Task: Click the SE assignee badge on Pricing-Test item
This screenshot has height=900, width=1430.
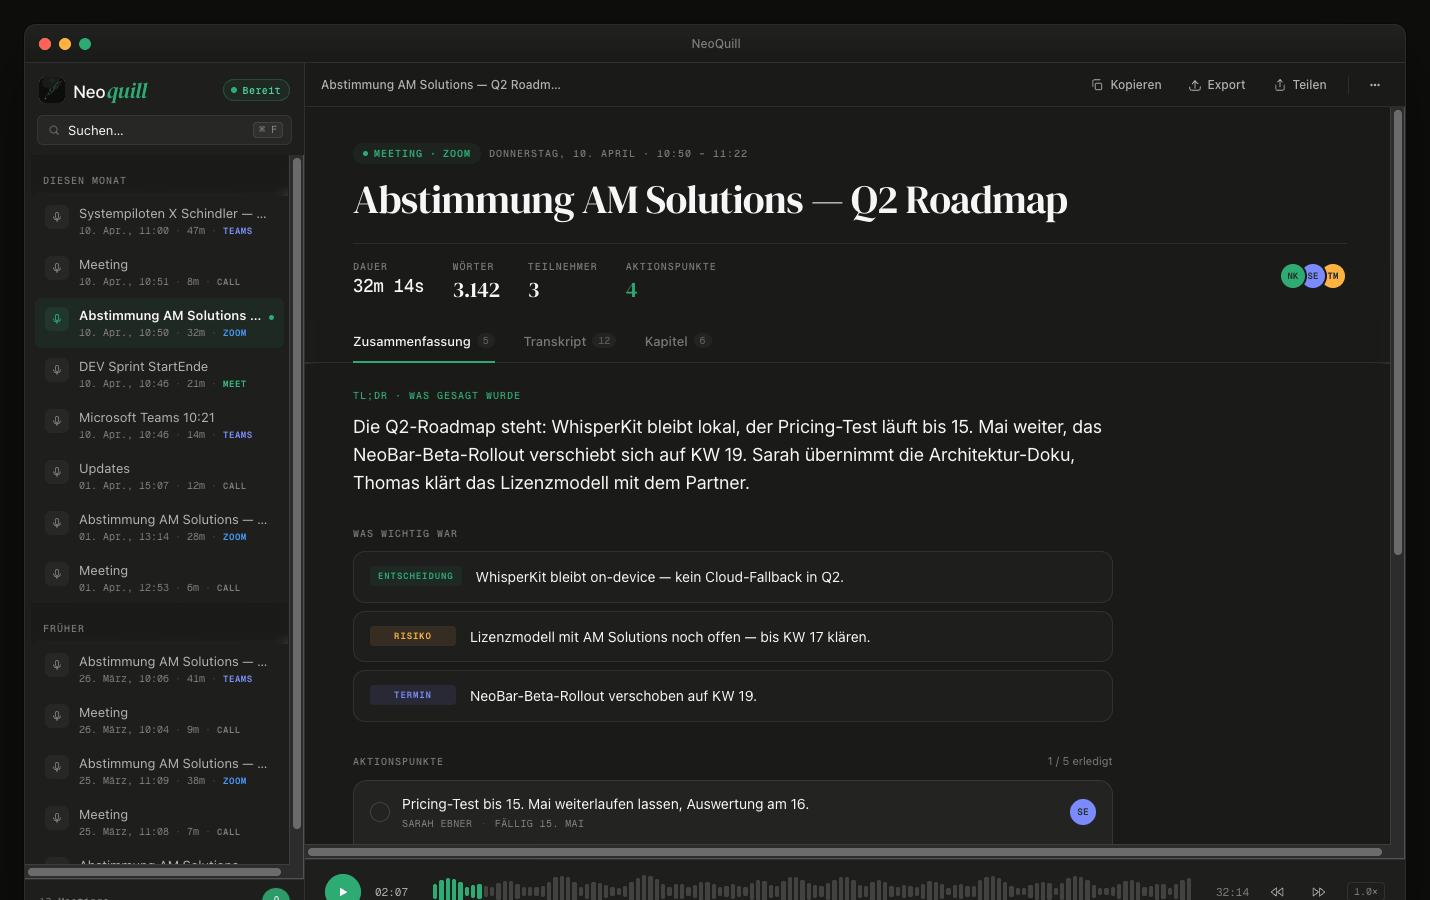Action: tap(1083, 812)
